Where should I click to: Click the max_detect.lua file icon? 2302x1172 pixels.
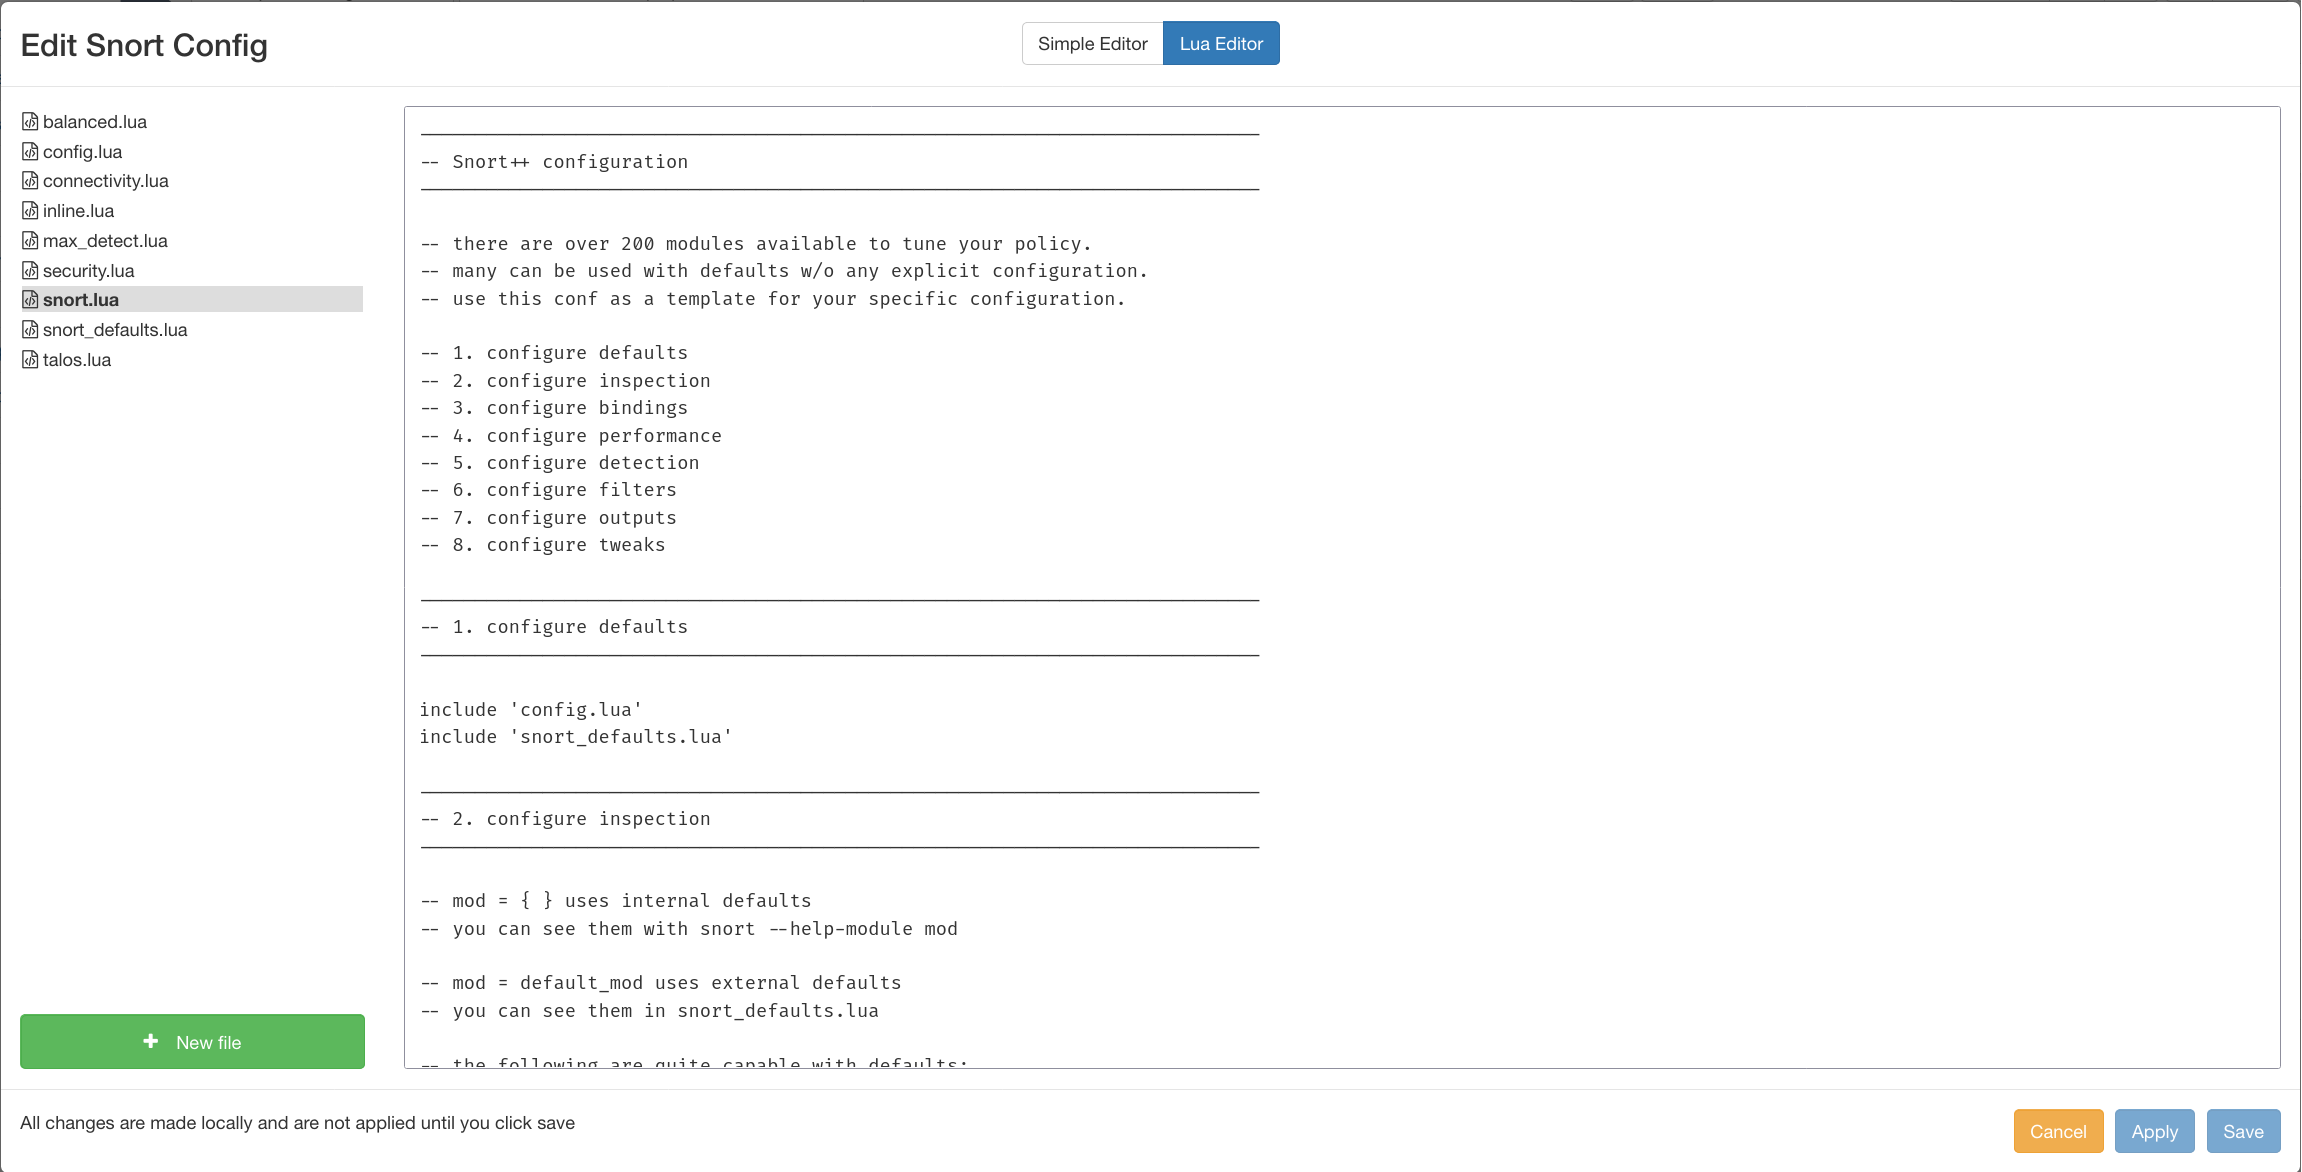tap(30, 241)
